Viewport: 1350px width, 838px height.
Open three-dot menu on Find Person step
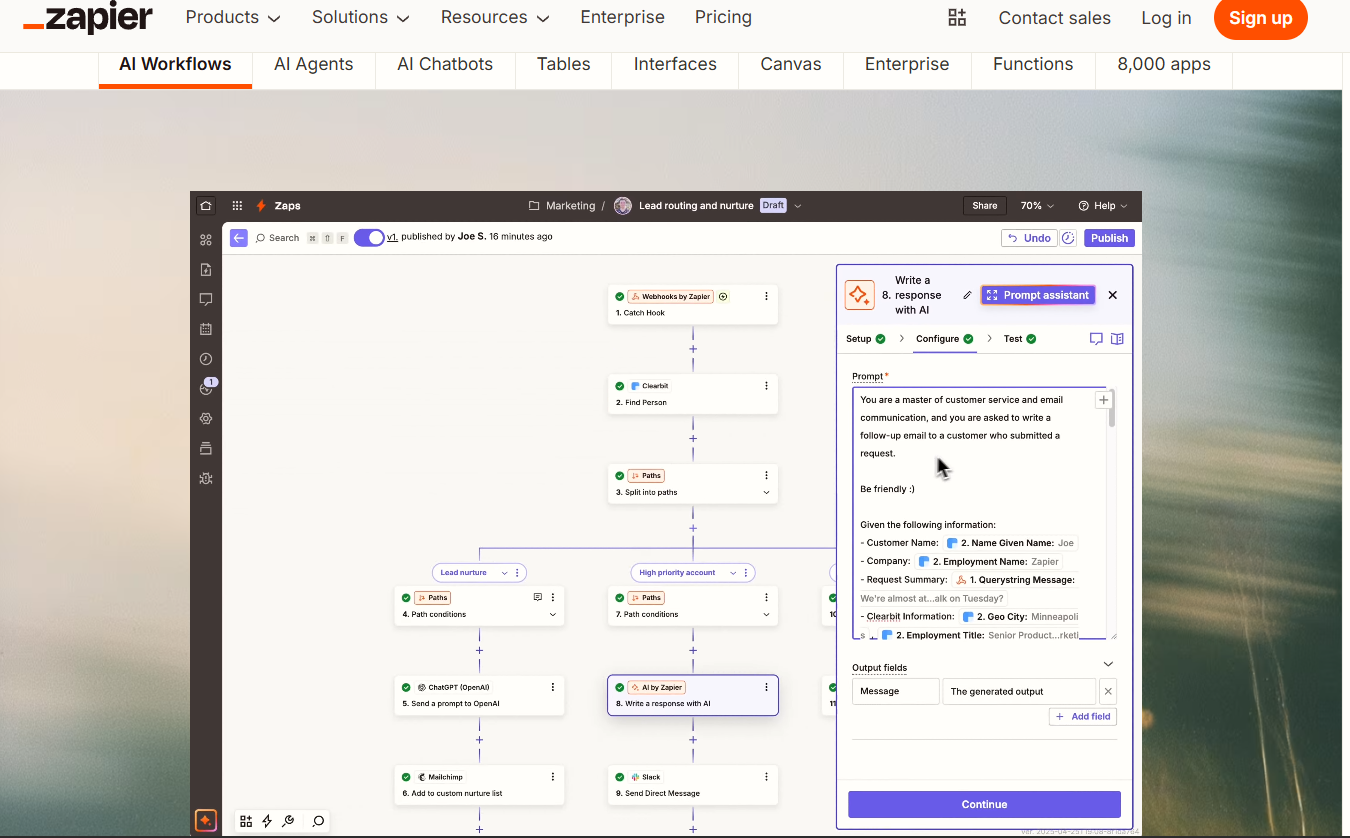click(x=767, y=386)
